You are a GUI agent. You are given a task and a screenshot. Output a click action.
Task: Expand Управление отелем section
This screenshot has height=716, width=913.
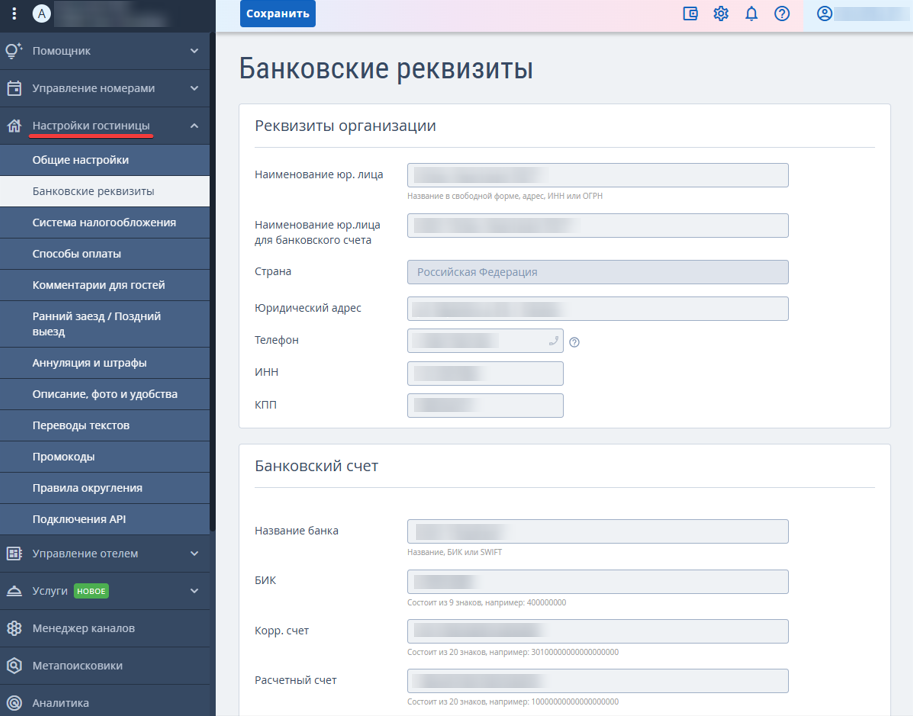point(194,554)
